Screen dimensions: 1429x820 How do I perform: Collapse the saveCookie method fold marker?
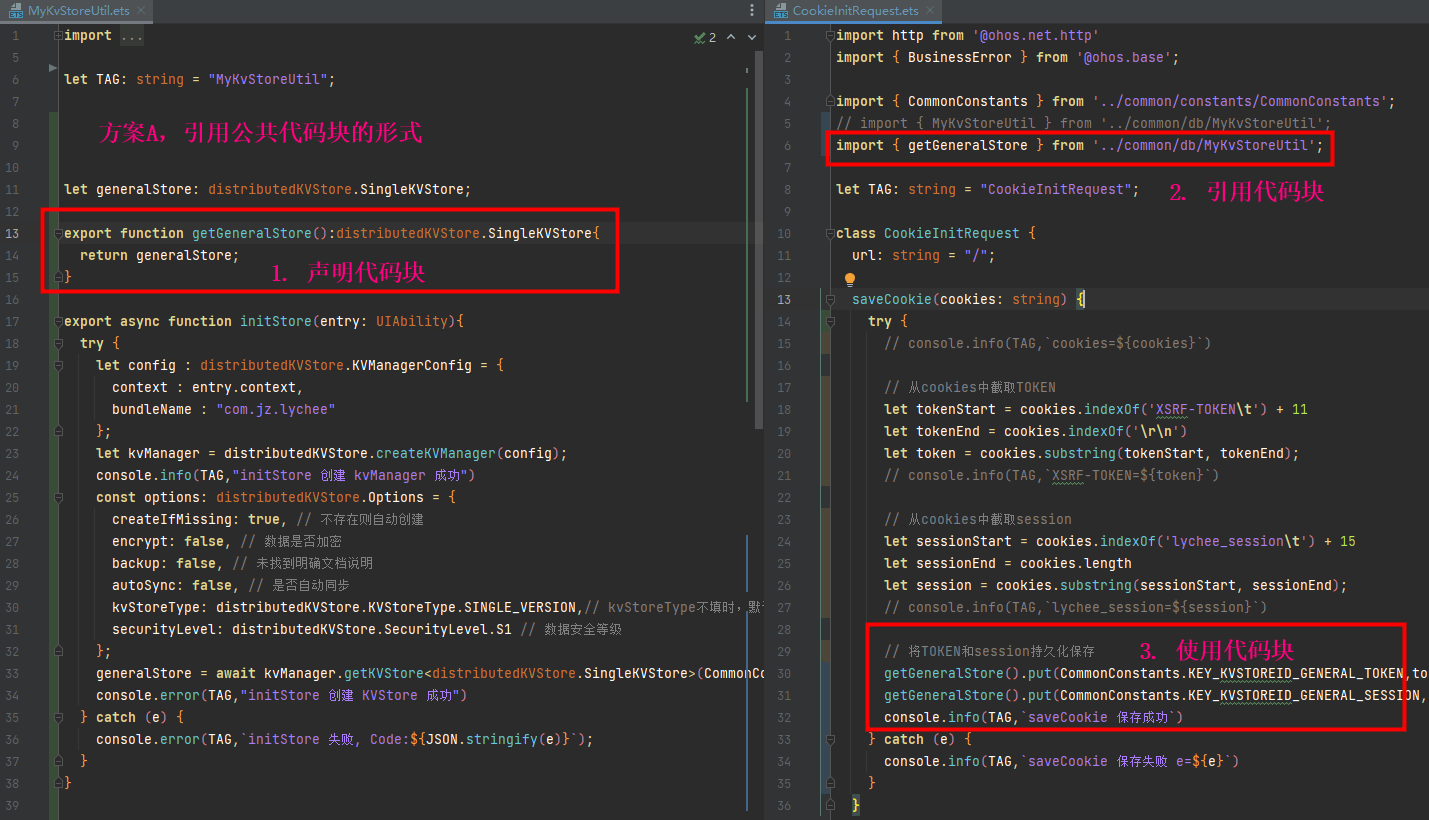830,299
